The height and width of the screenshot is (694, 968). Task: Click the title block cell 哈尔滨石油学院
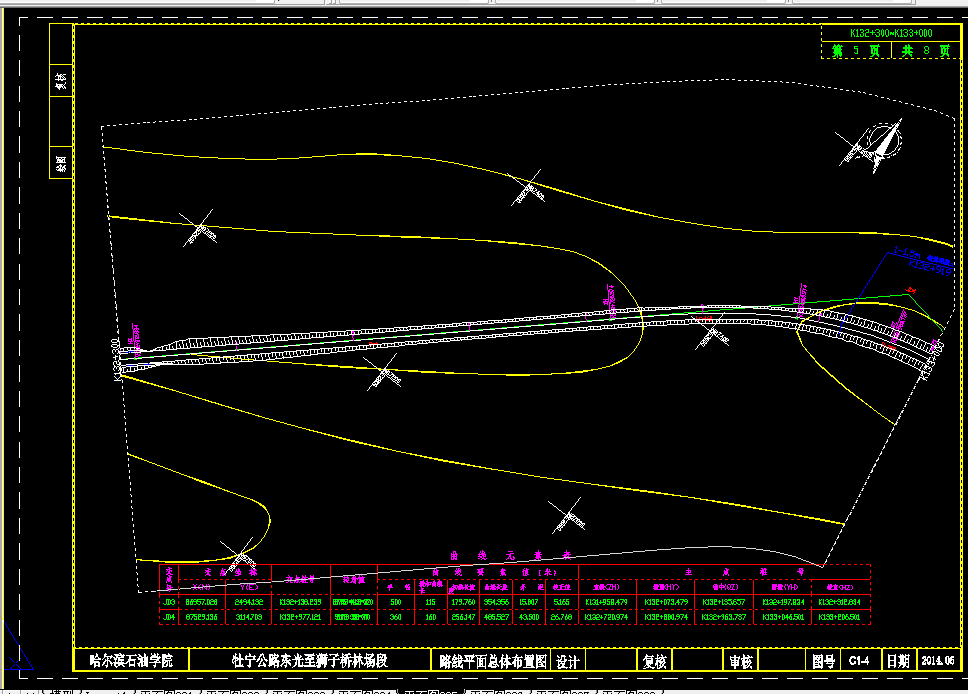click(131, 661)
